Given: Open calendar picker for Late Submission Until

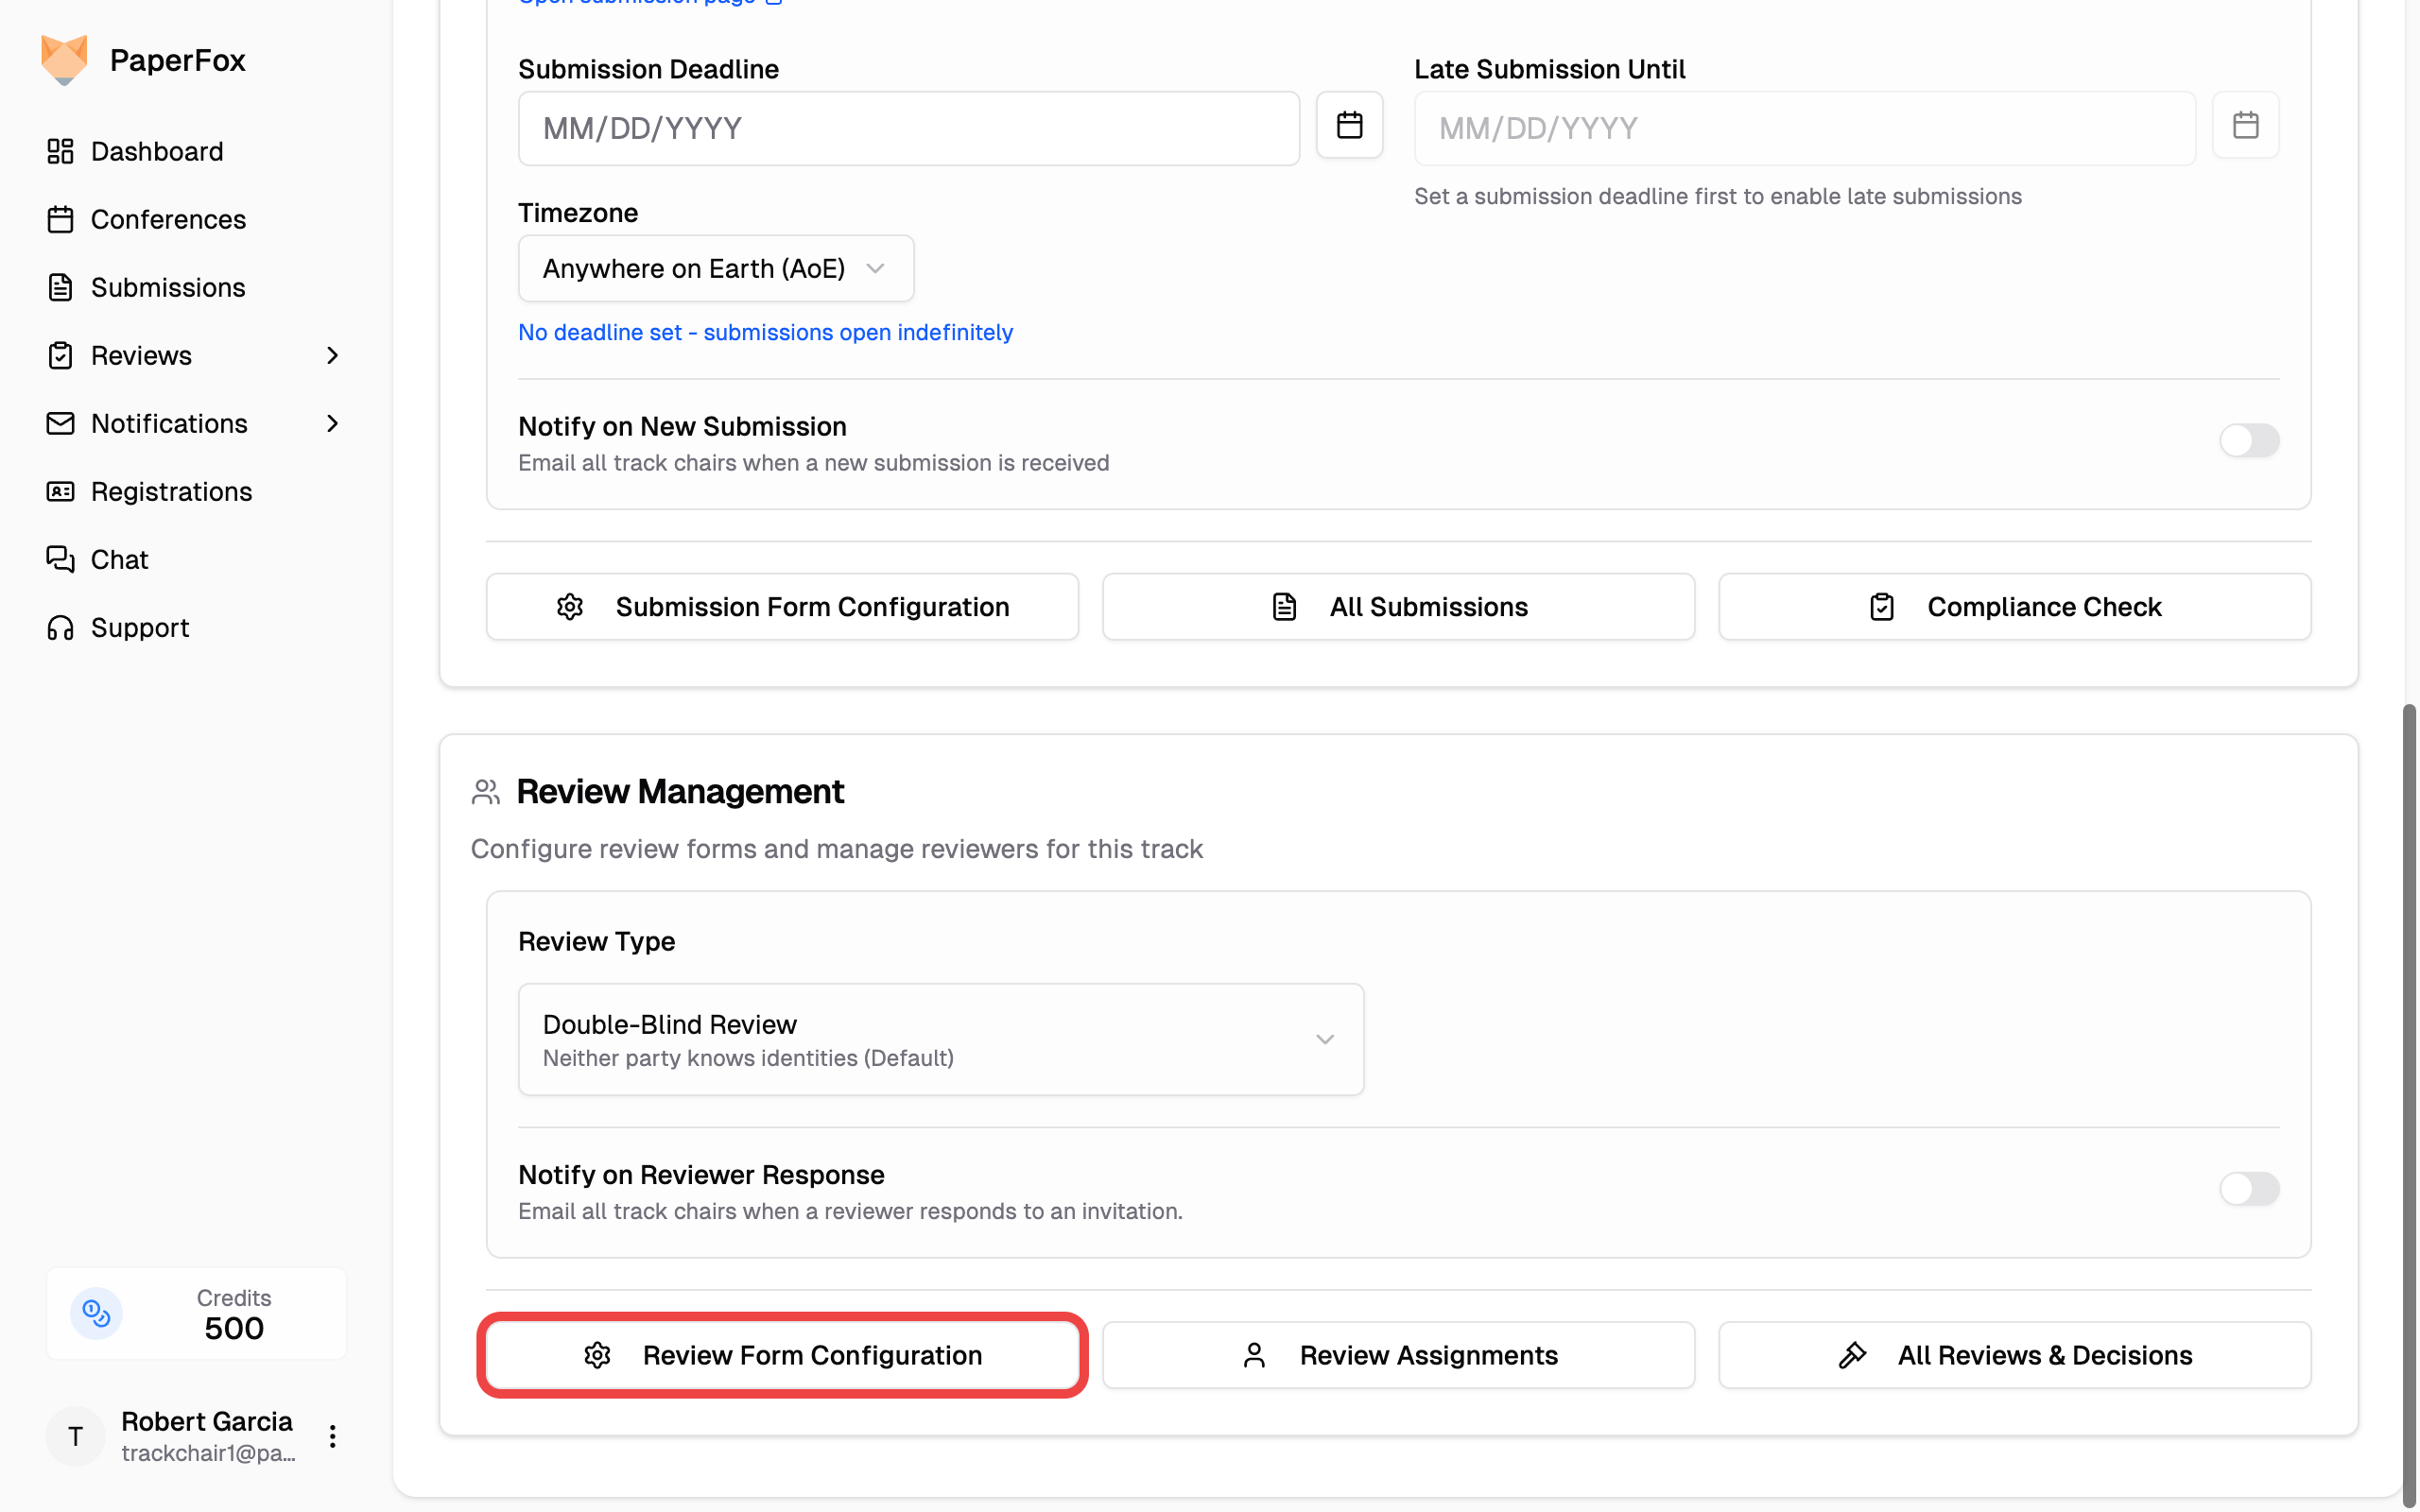Looking at the screenshot, I should point(2245,125).
